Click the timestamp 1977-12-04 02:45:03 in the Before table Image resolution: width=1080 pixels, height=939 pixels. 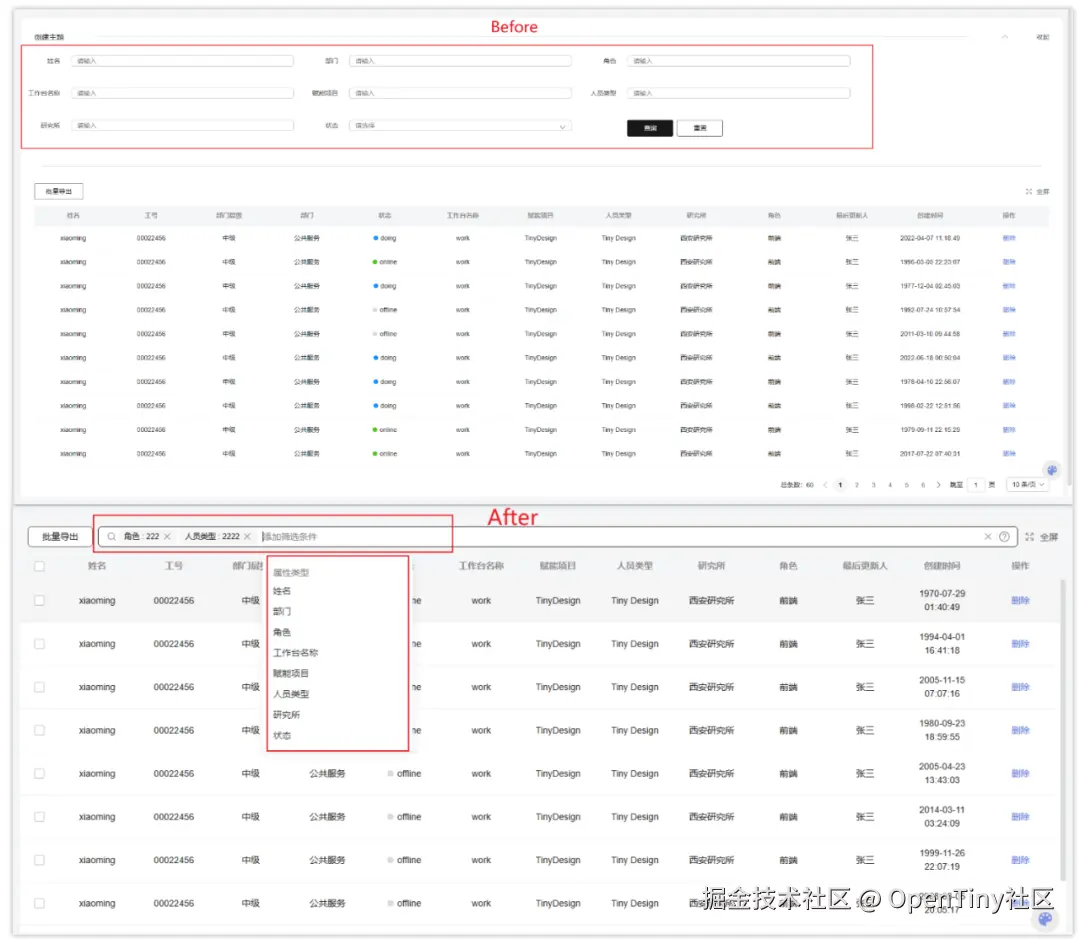click(x=930, y=286)
